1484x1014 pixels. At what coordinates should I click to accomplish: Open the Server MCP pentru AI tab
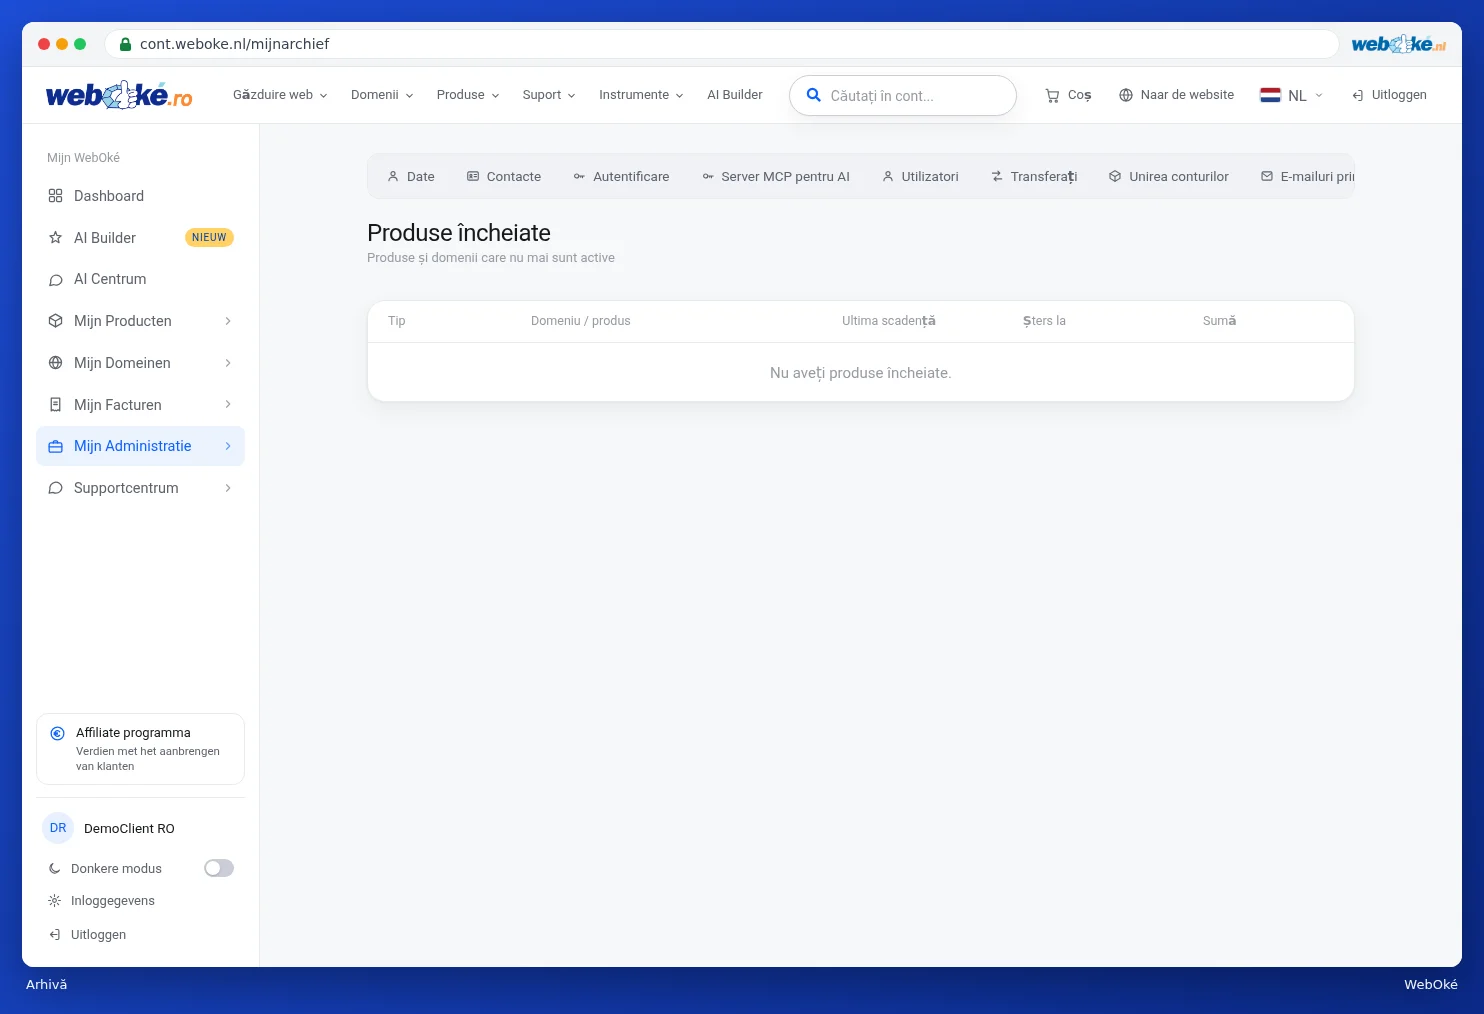pyautogui.click(x=776, y=177)
